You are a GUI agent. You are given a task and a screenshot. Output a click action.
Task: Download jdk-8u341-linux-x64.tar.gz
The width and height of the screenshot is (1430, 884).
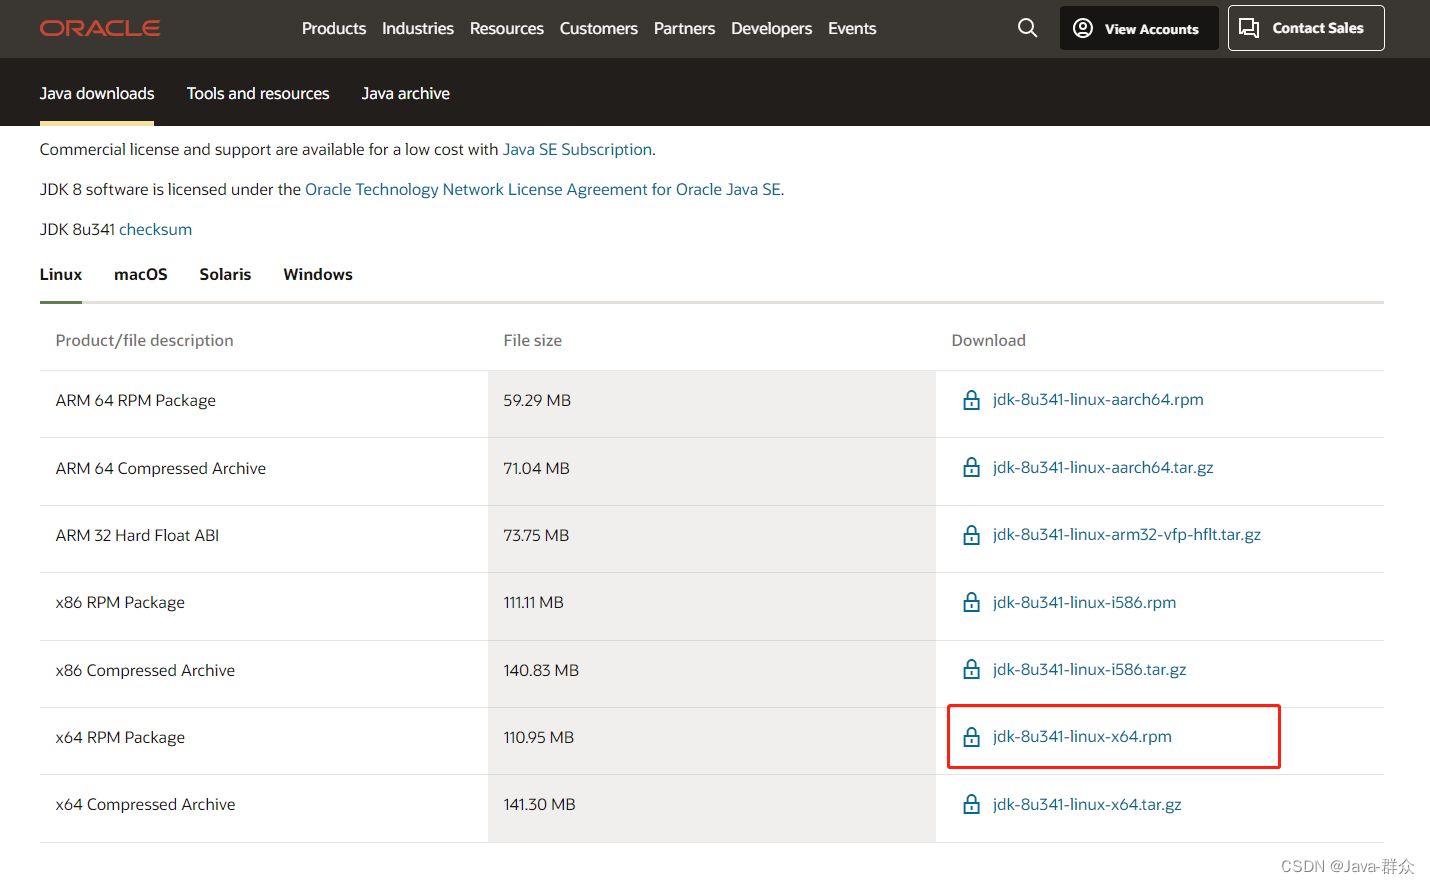[x=1087, y=804]
